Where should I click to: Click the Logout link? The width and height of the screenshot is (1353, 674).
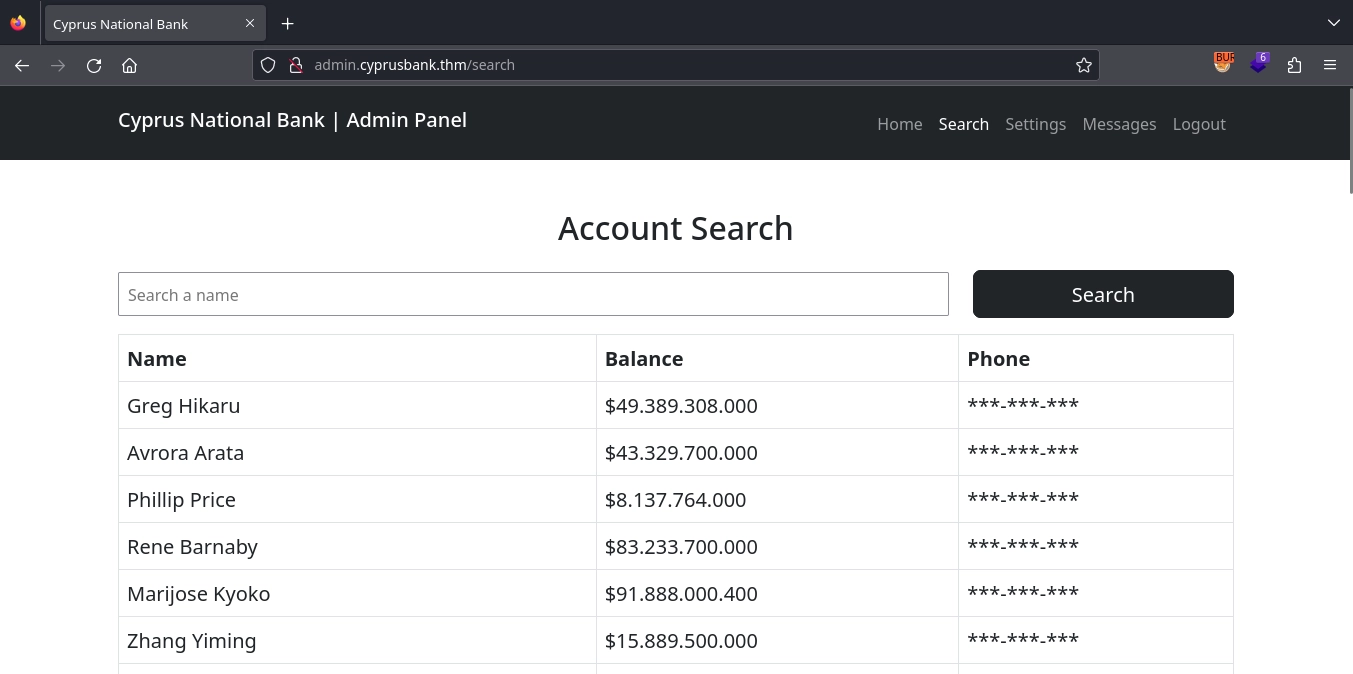point(1198,124)
